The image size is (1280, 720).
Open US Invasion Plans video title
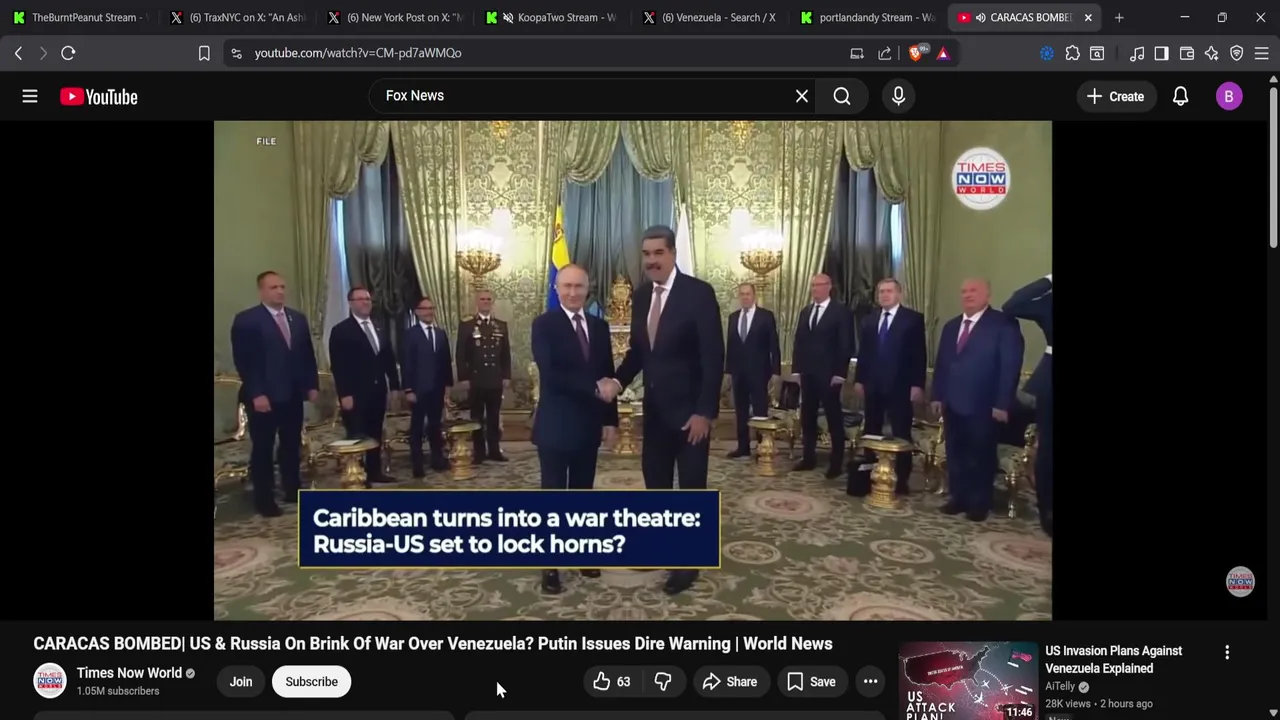coord(1113,659)
